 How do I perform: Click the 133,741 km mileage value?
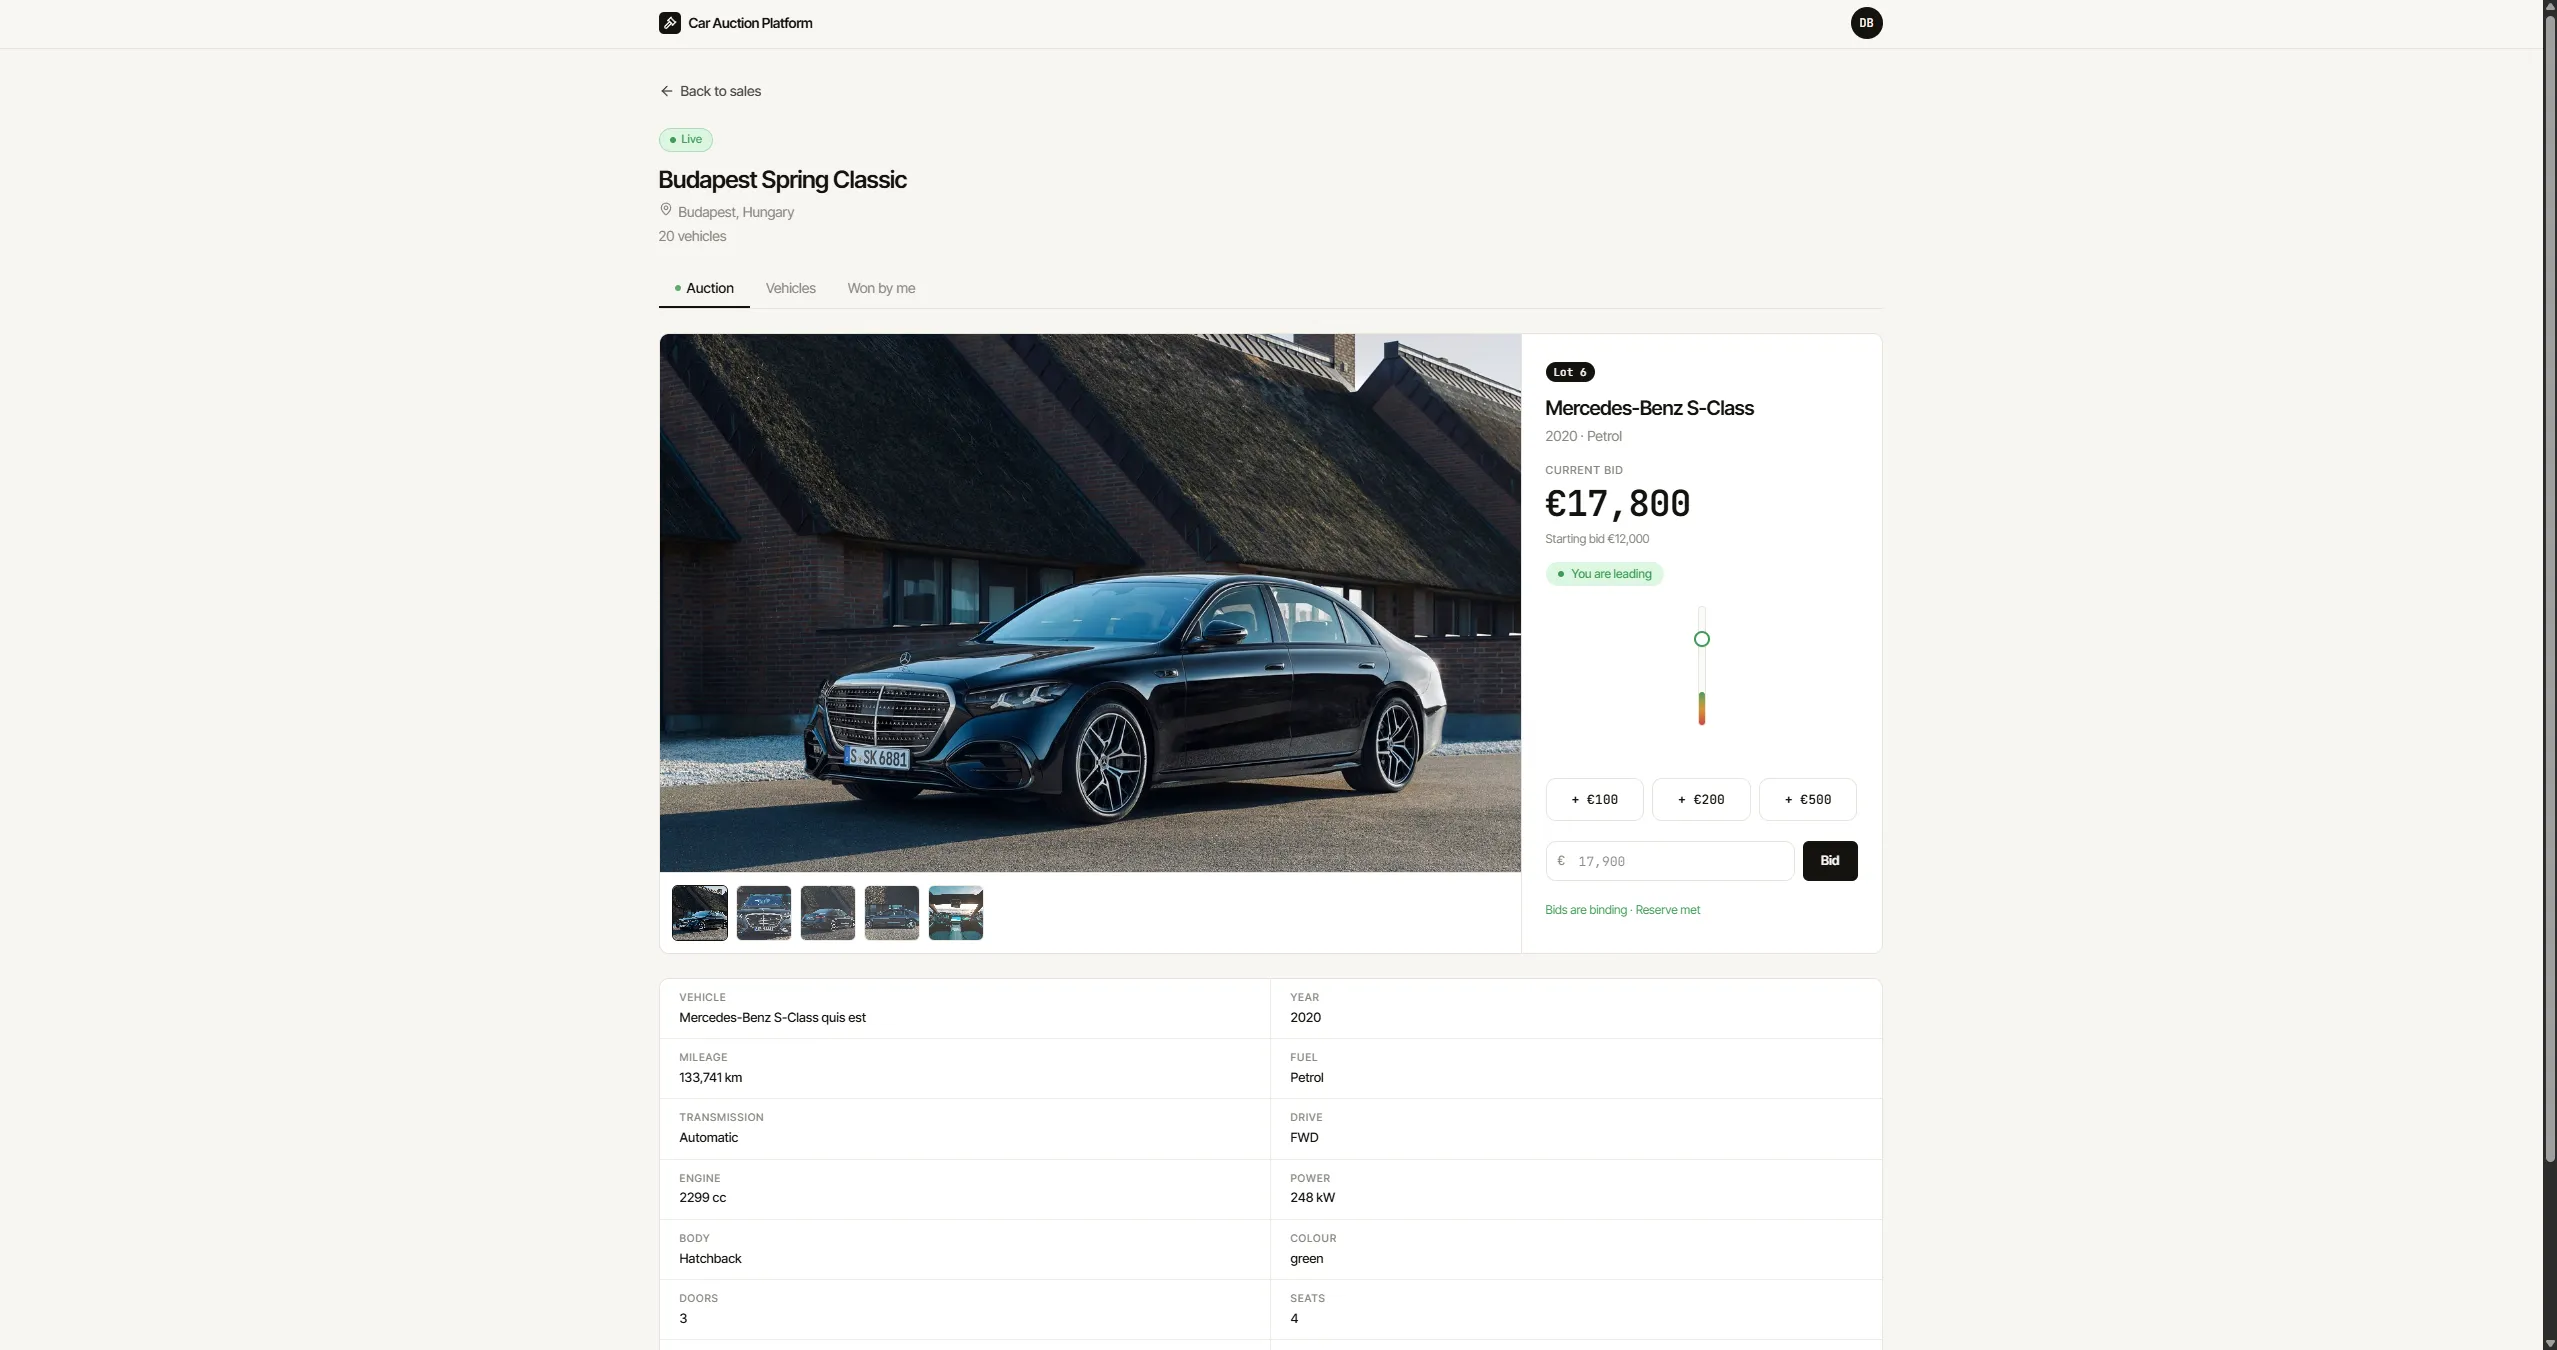[x=710, y=1078]
